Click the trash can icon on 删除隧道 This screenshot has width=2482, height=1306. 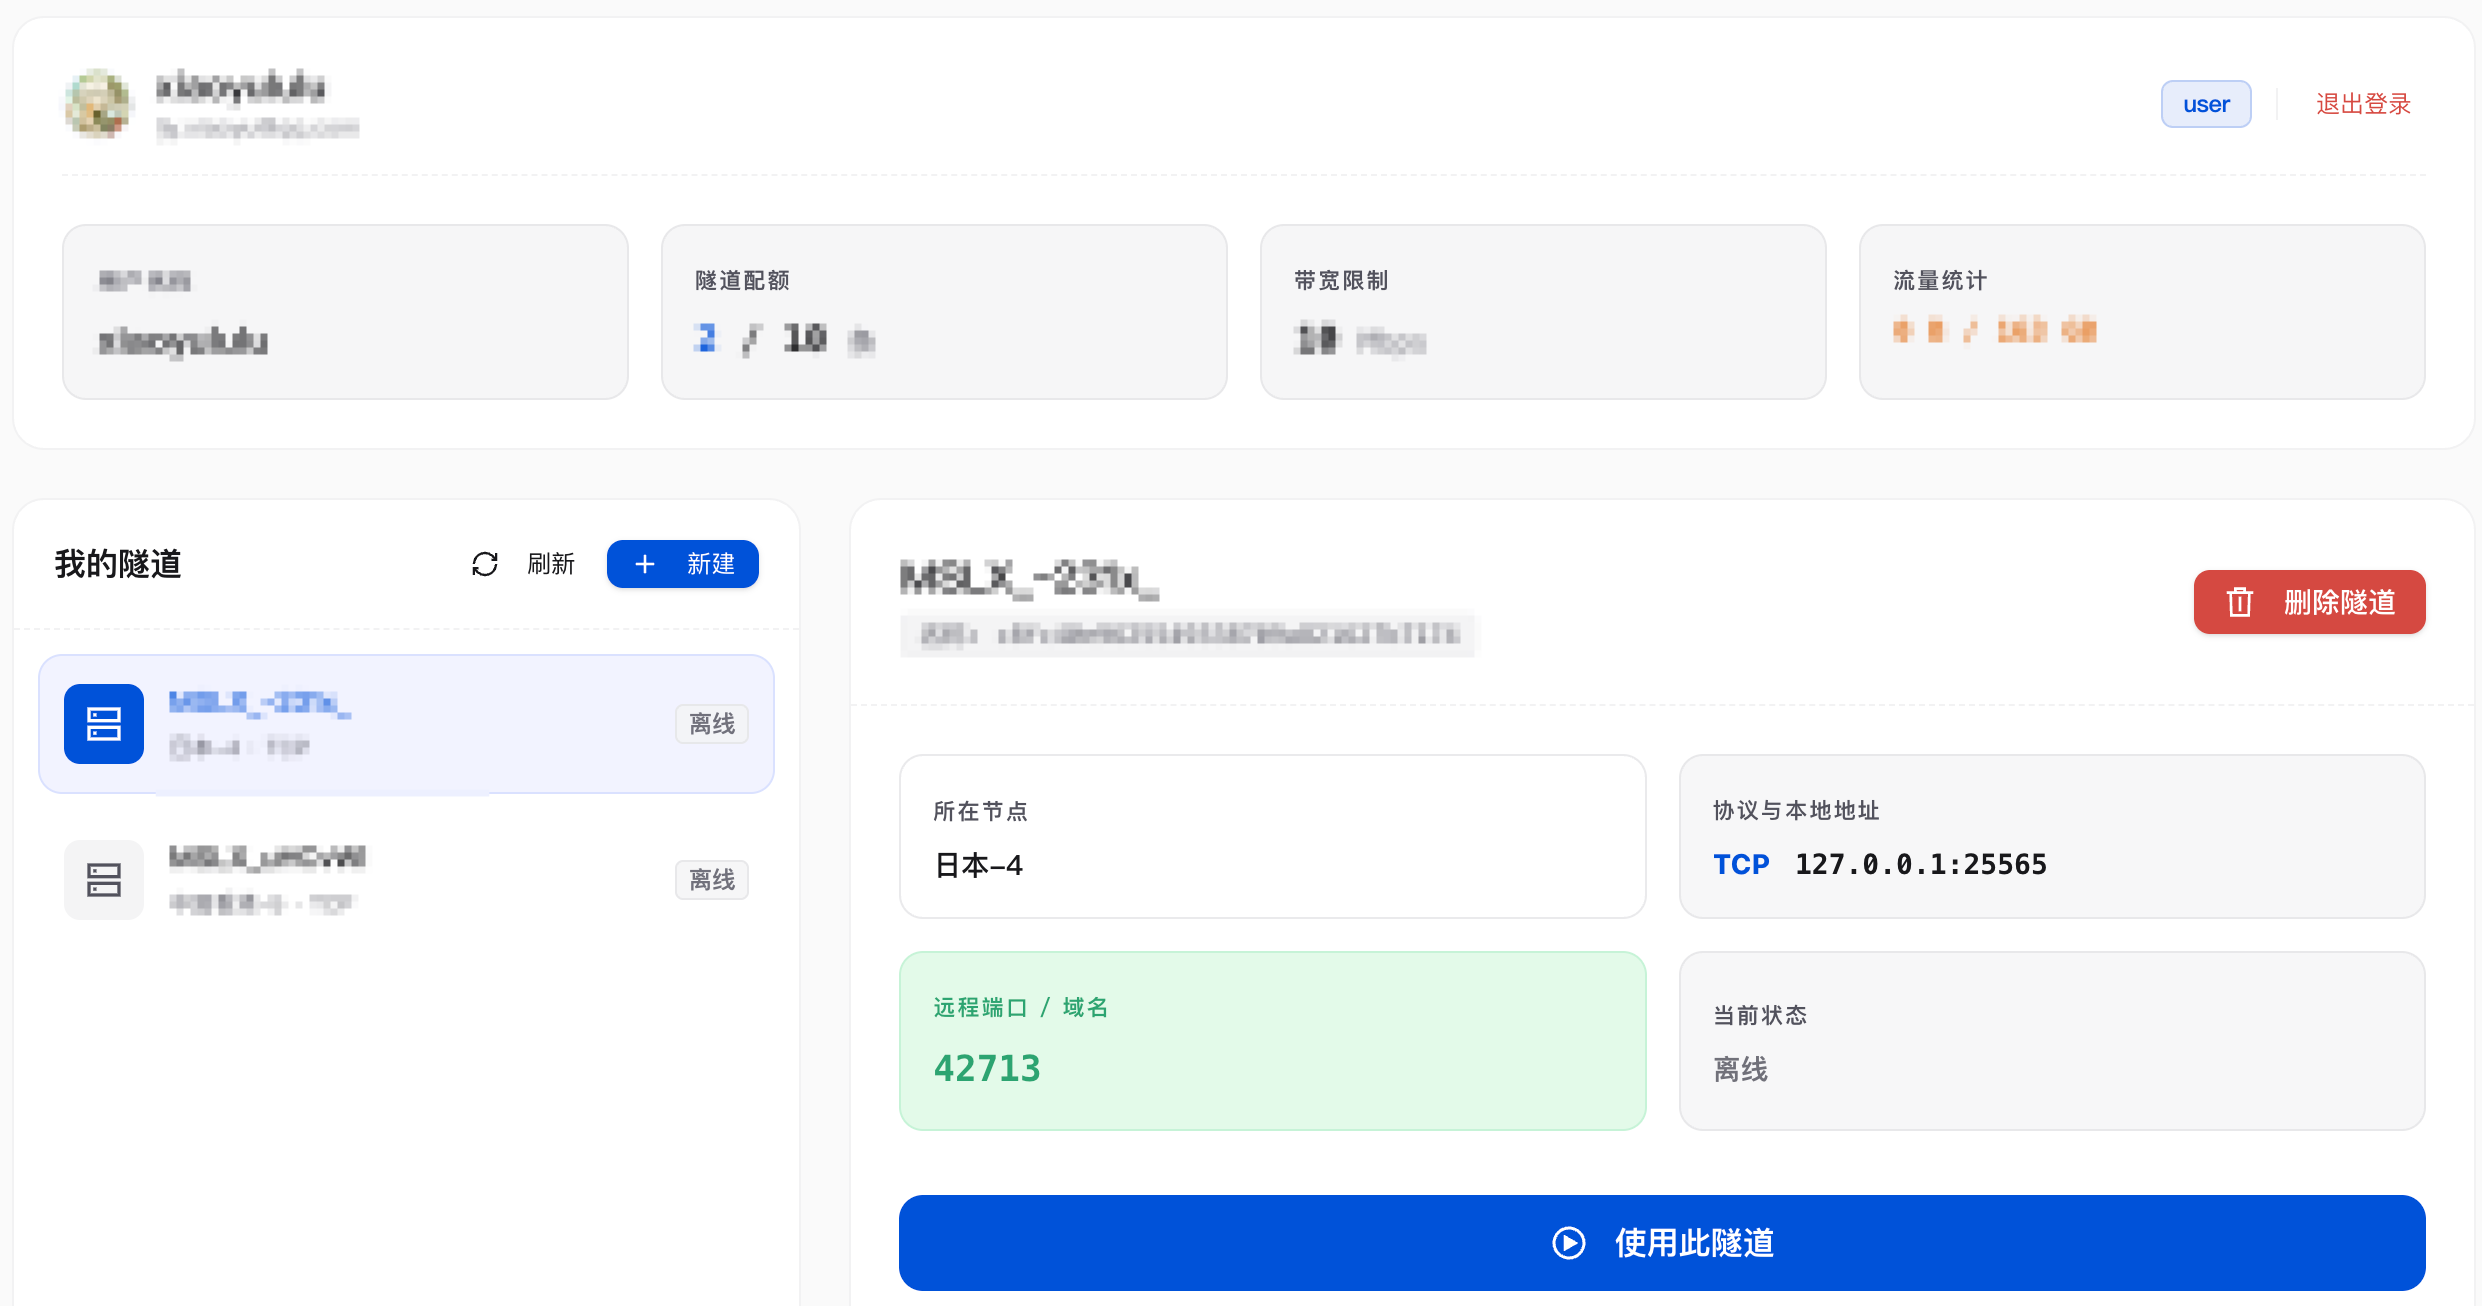pos(2240,602)
